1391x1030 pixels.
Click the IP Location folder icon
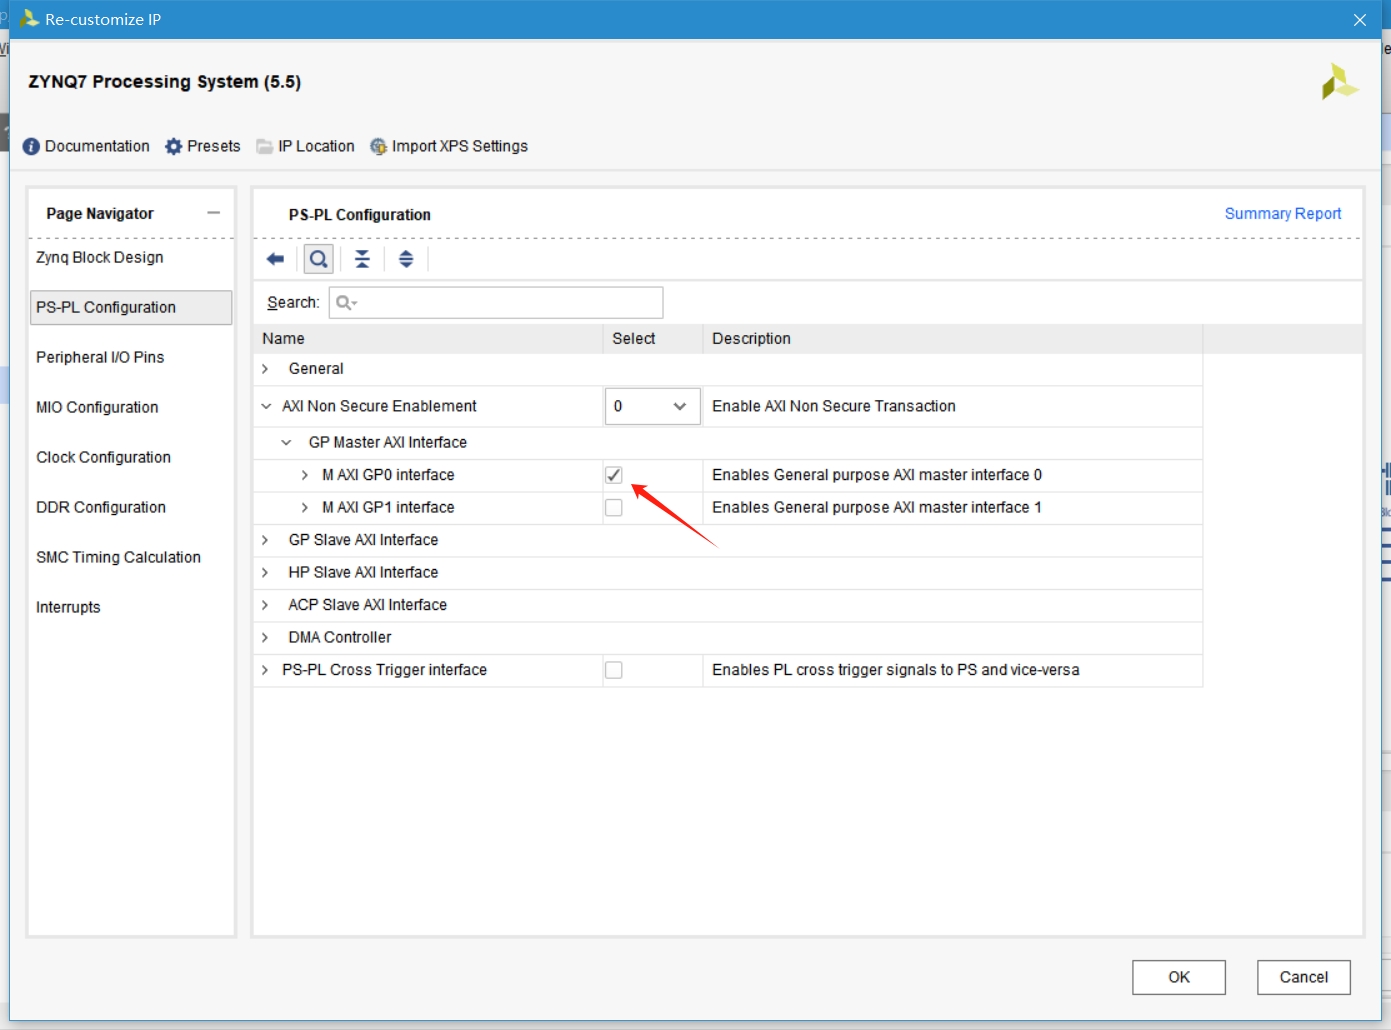(265, 146)
